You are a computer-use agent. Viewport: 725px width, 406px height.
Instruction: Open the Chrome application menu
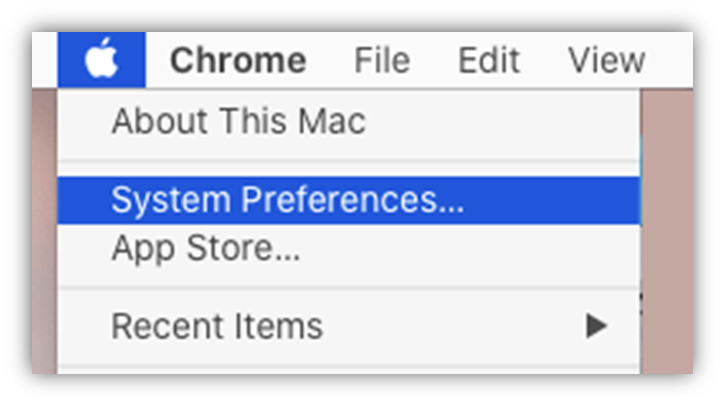238,60
